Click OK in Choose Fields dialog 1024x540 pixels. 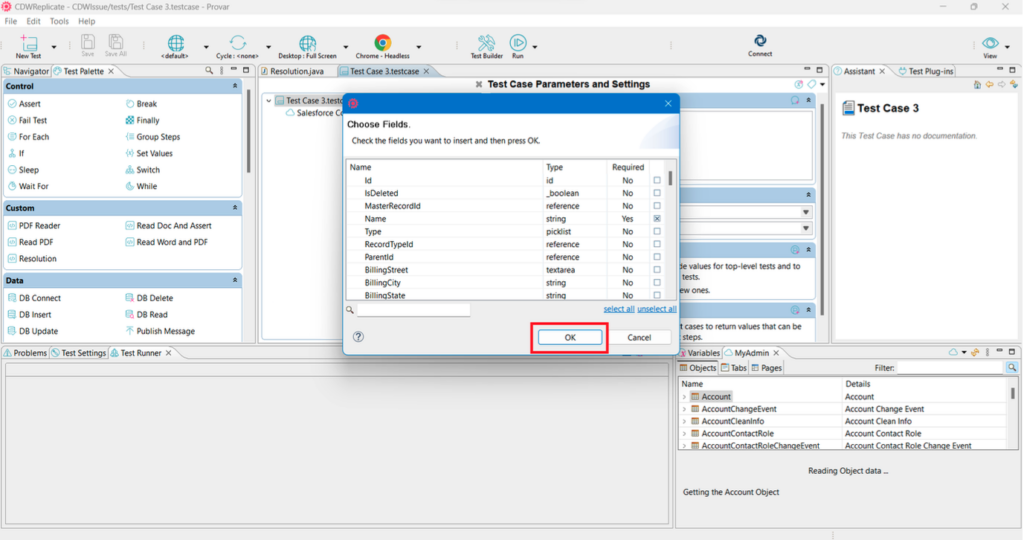pos(570,338)
